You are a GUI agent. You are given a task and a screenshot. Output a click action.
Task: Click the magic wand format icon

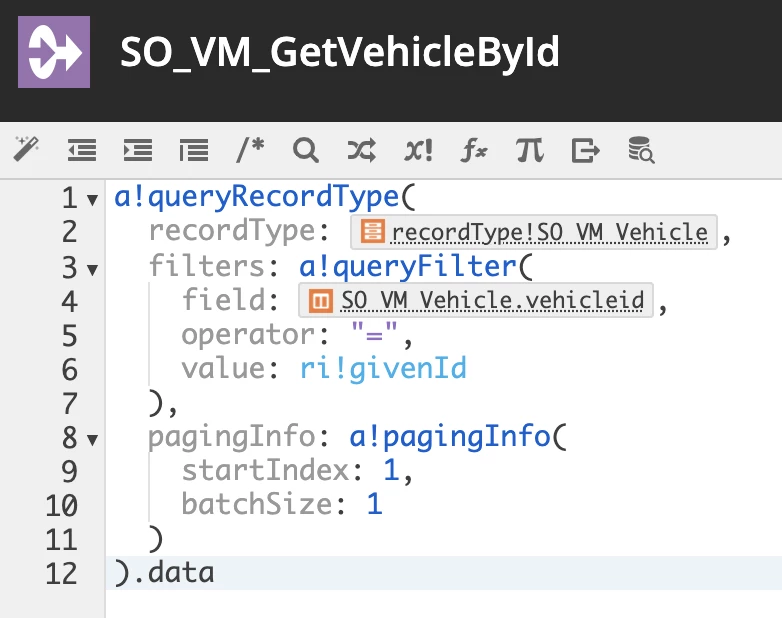click(26, 149)
